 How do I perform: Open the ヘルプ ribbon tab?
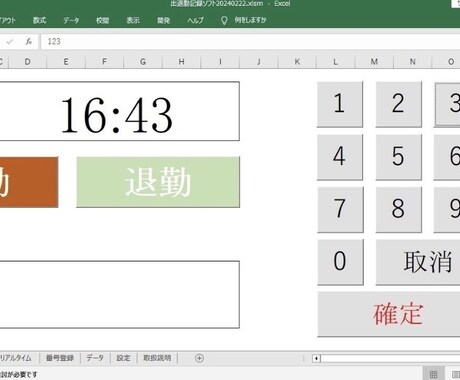coord(195,20)
